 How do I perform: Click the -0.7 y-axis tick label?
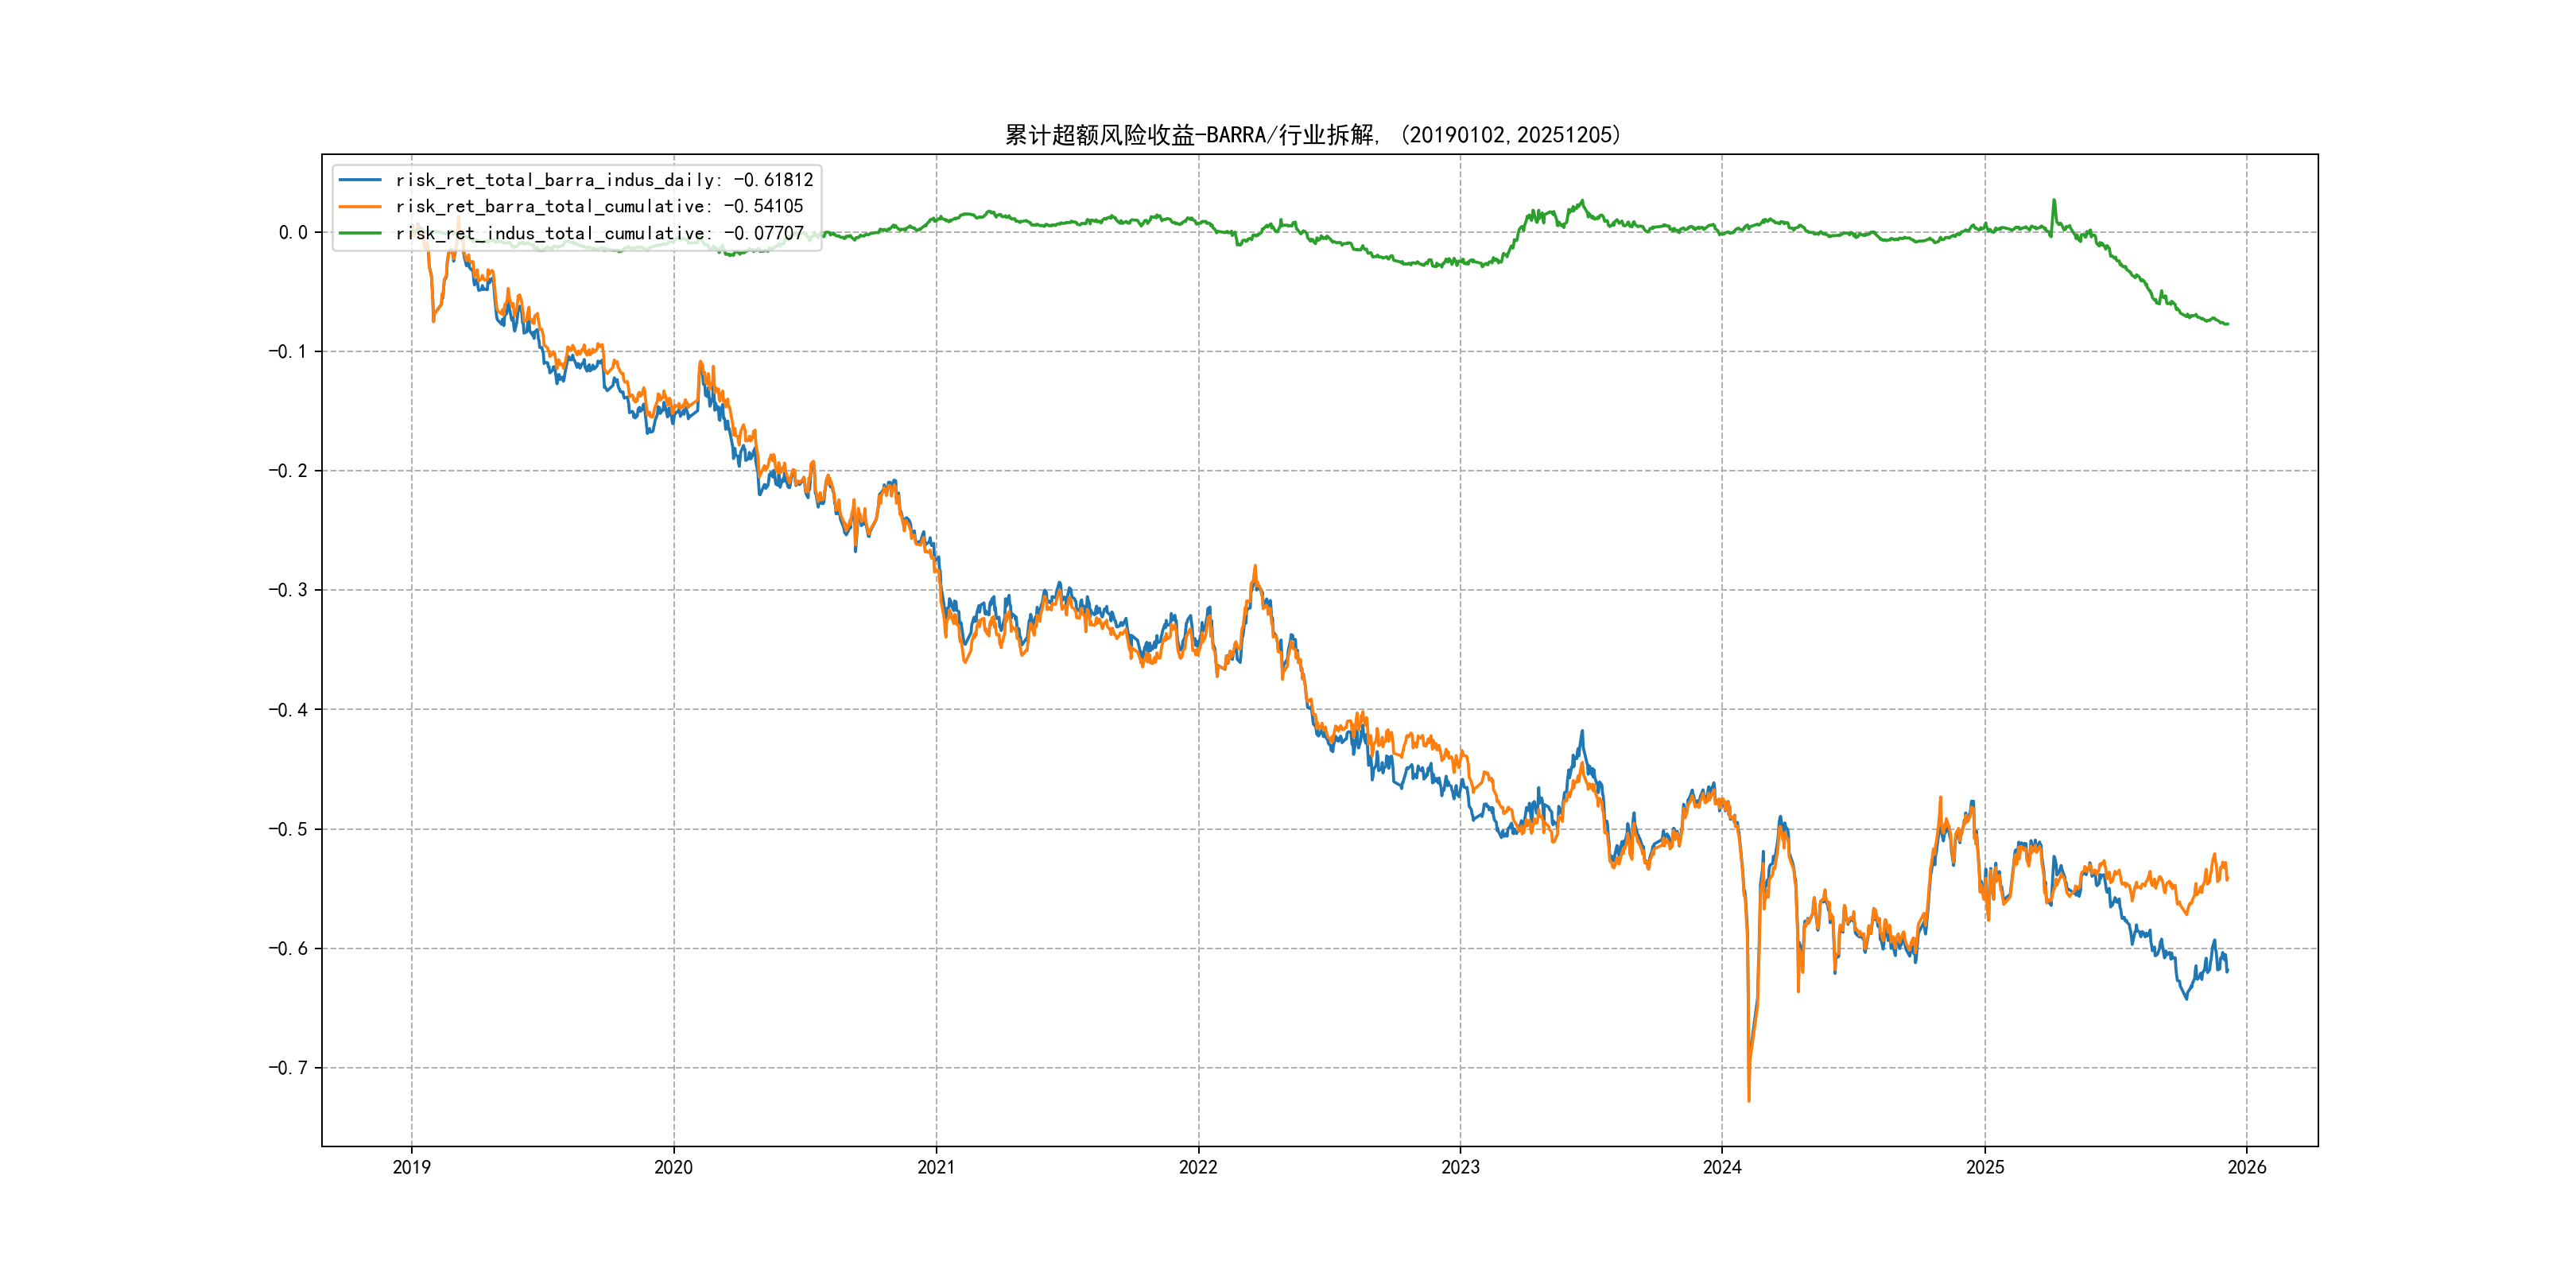pyautogui.click(x=287, y=1068)
